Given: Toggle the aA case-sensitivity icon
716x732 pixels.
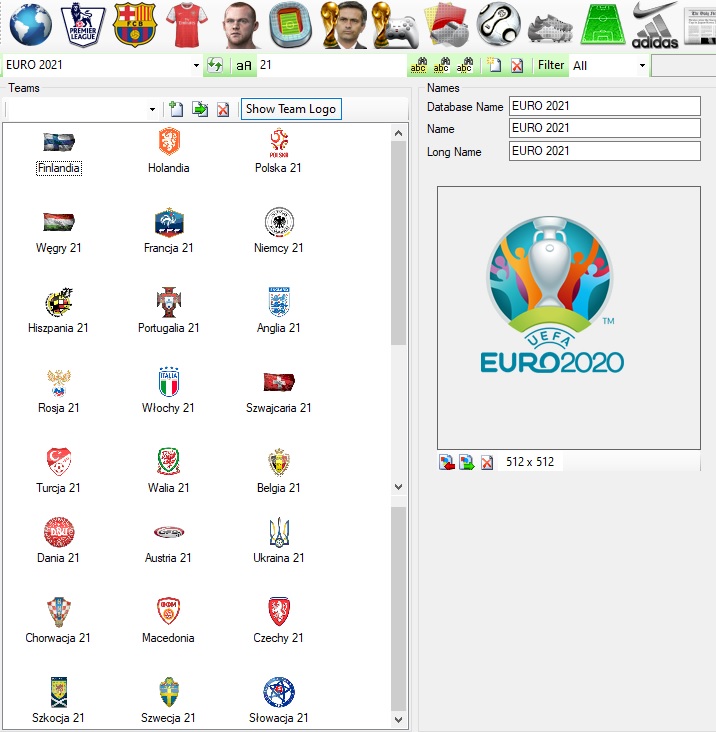Looking at the screenshot, I should pyautogui.click(x=244, y=65).
